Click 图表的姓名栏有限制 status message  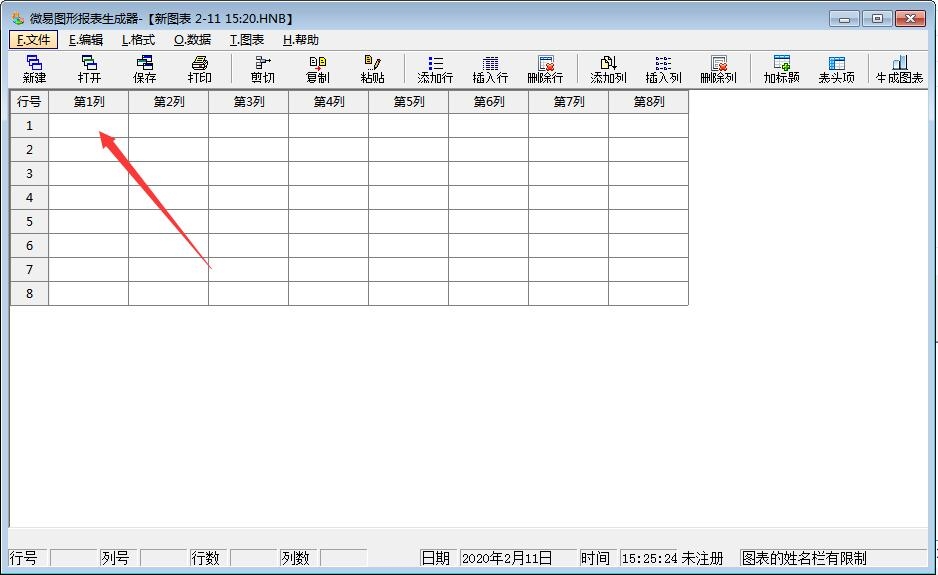coord(804,558)
